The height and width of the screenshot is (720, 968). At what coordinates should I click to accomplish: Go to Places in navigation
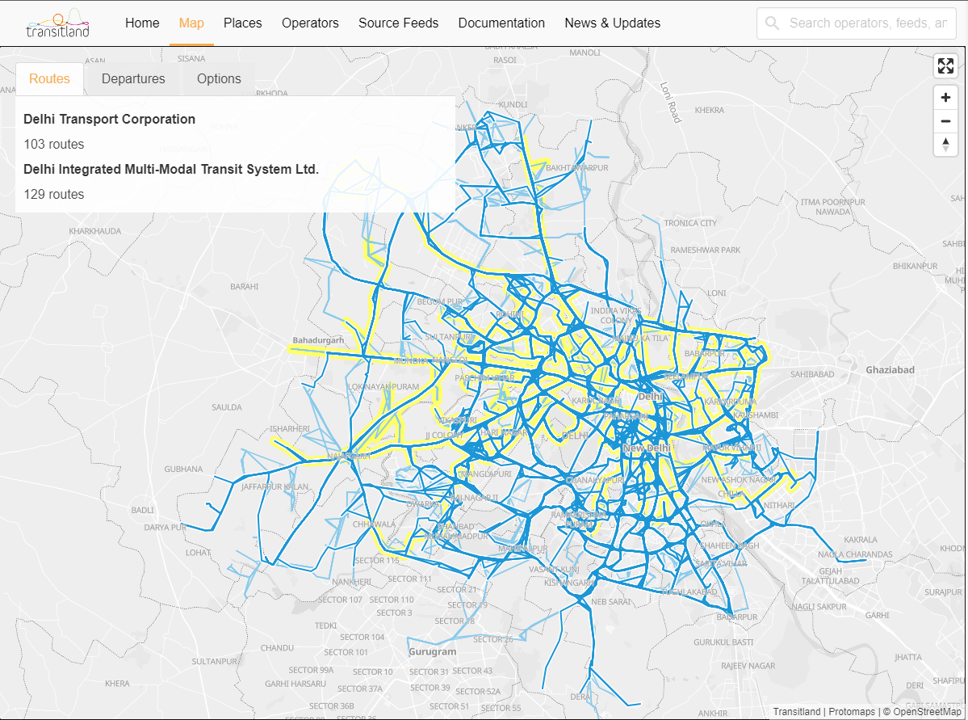(x=243, y=23)
